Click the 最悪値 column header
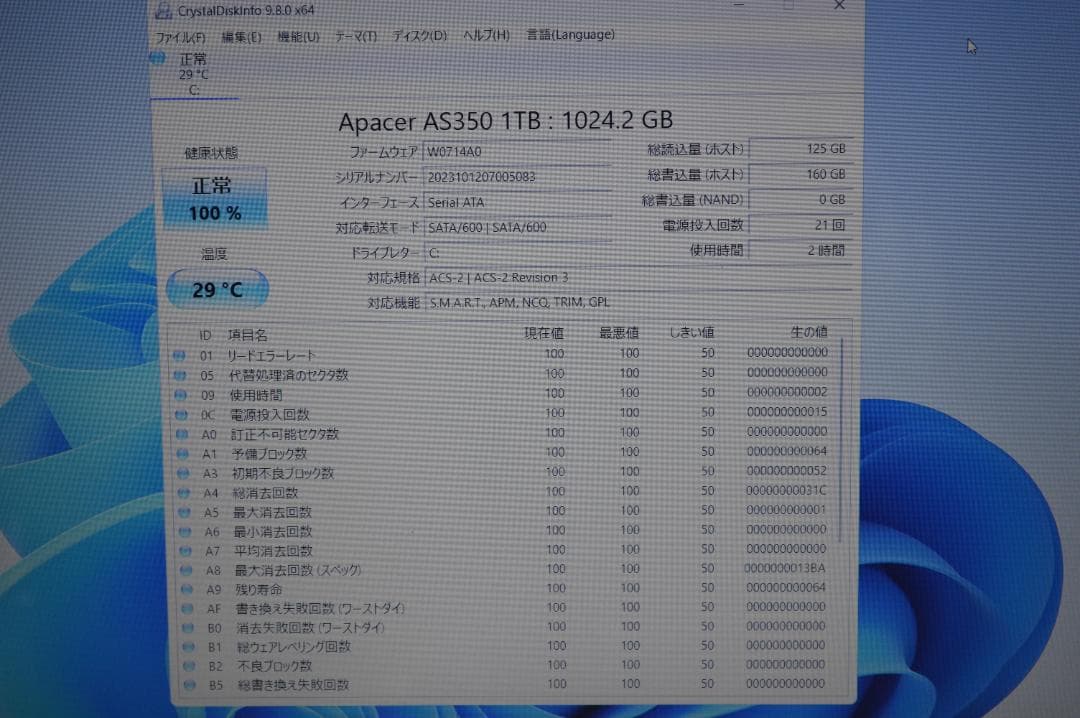Viewport: 1080px width, 718px height. pos(619,333)
